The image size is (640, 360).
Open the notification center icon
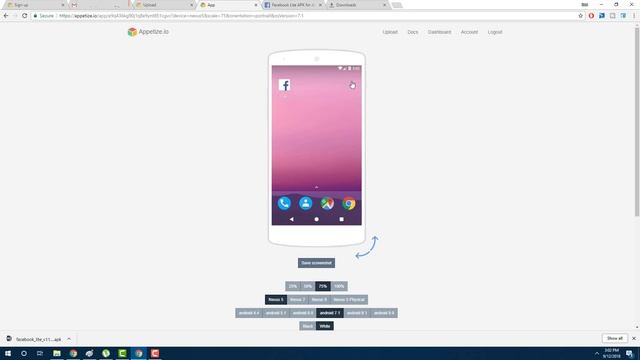click(630, 353)
